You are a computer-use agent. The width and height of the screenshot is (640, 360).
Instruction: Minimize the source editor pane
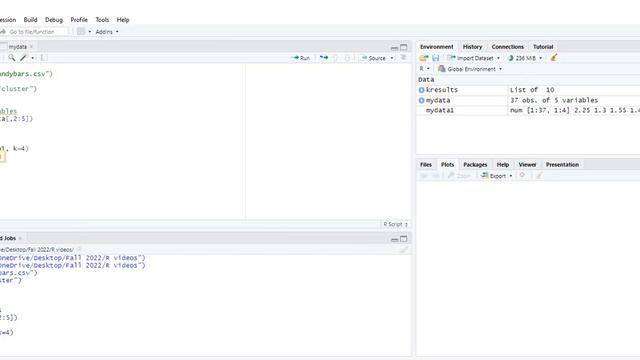pos(394,48)
